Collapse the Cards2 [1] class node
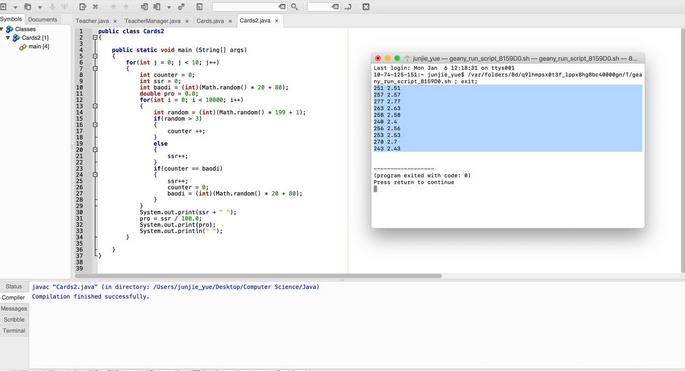Screen dimensions: 685x371 8,38
